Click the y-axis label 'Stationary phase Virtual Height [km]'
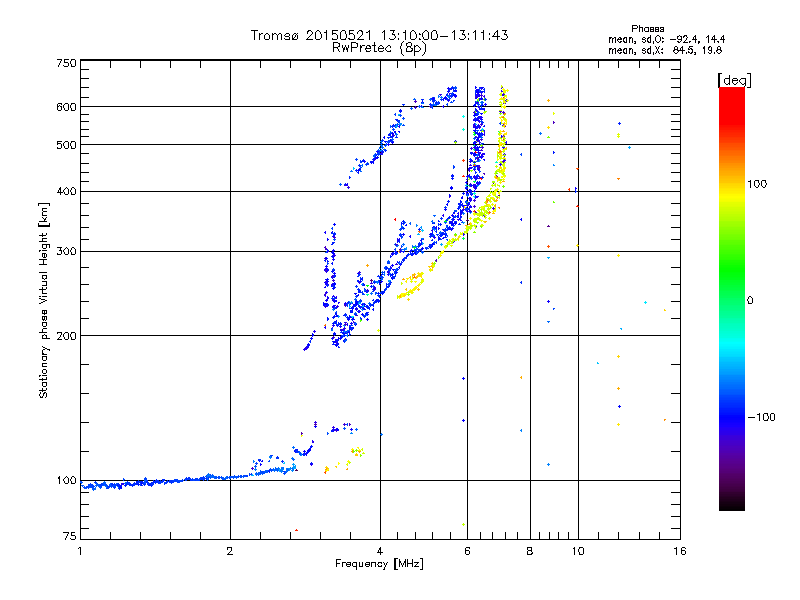 coord(43,300)
